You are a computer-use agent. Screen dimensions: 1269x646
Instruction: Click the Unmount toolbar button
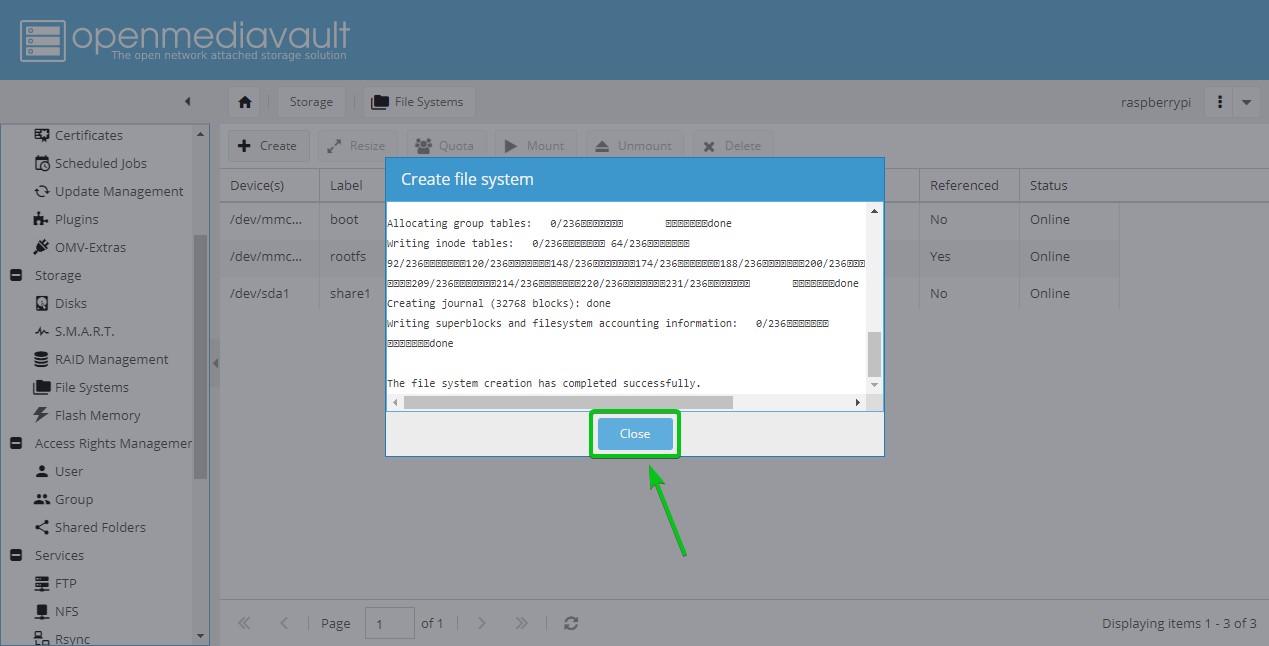click(634, 146)
